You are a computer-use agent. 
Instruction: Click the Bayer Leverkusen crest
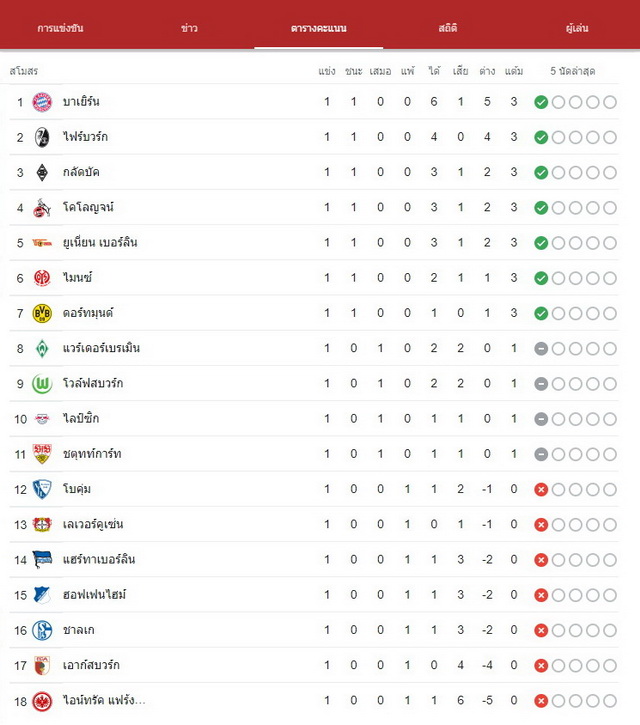click(42, 524)
